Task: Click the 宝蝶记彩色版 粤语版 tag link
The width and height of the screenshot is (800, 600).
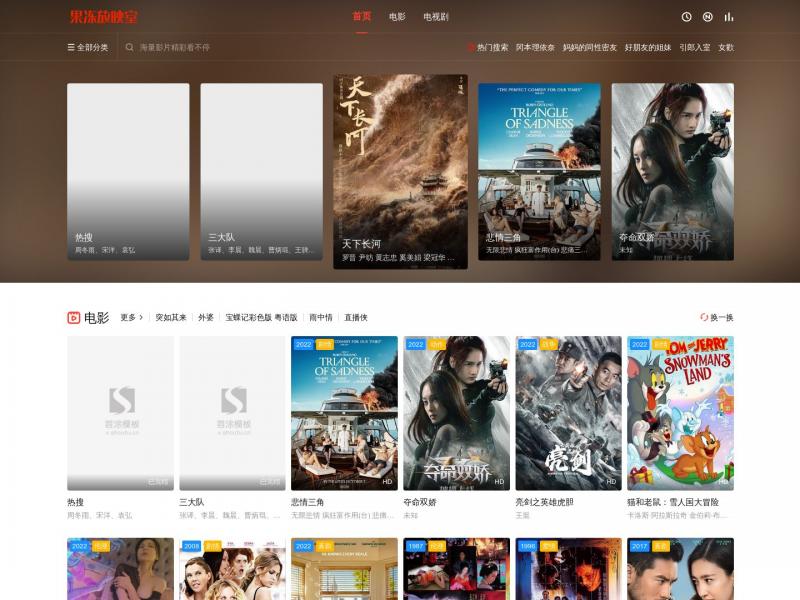Action: pos(261,317)
